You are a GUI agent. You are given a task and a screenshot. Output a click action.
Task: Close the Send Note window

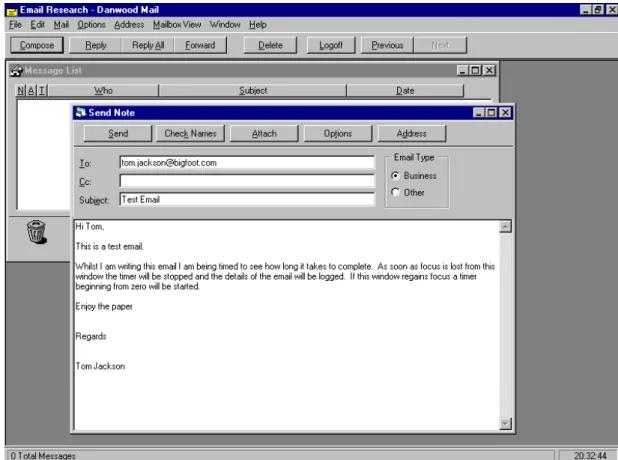click(505, 113)
